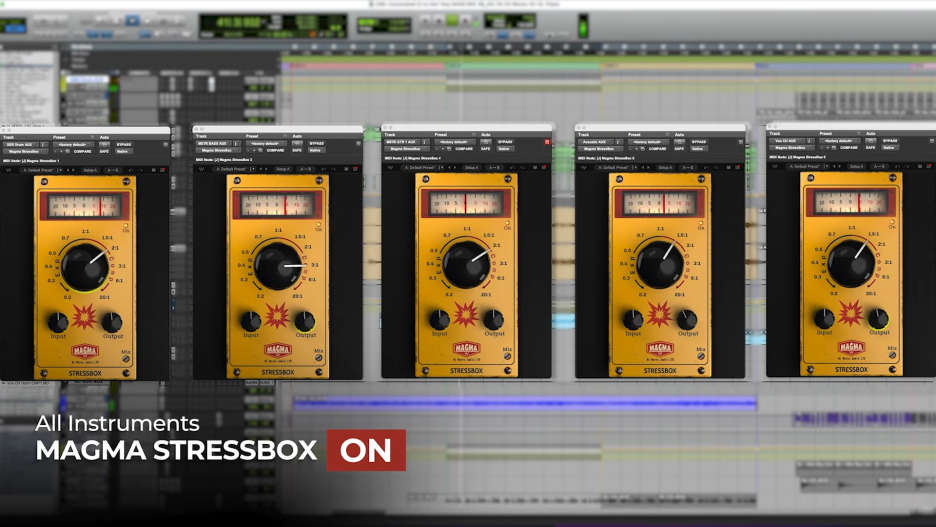Click the starburst emblem on Vox Ctrl AUX StressBox
The width and height of the screenshot is (936, 527).
coord(851,313)
